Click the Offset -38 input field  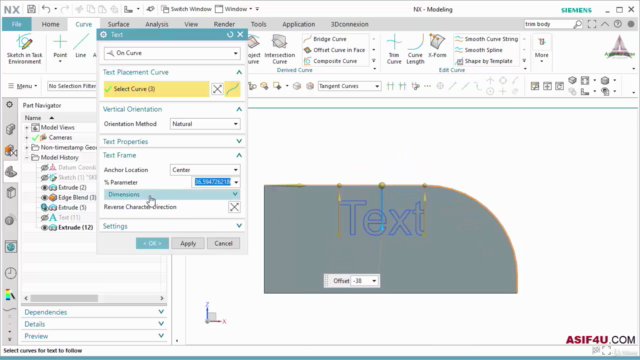(x=361, y=281)
